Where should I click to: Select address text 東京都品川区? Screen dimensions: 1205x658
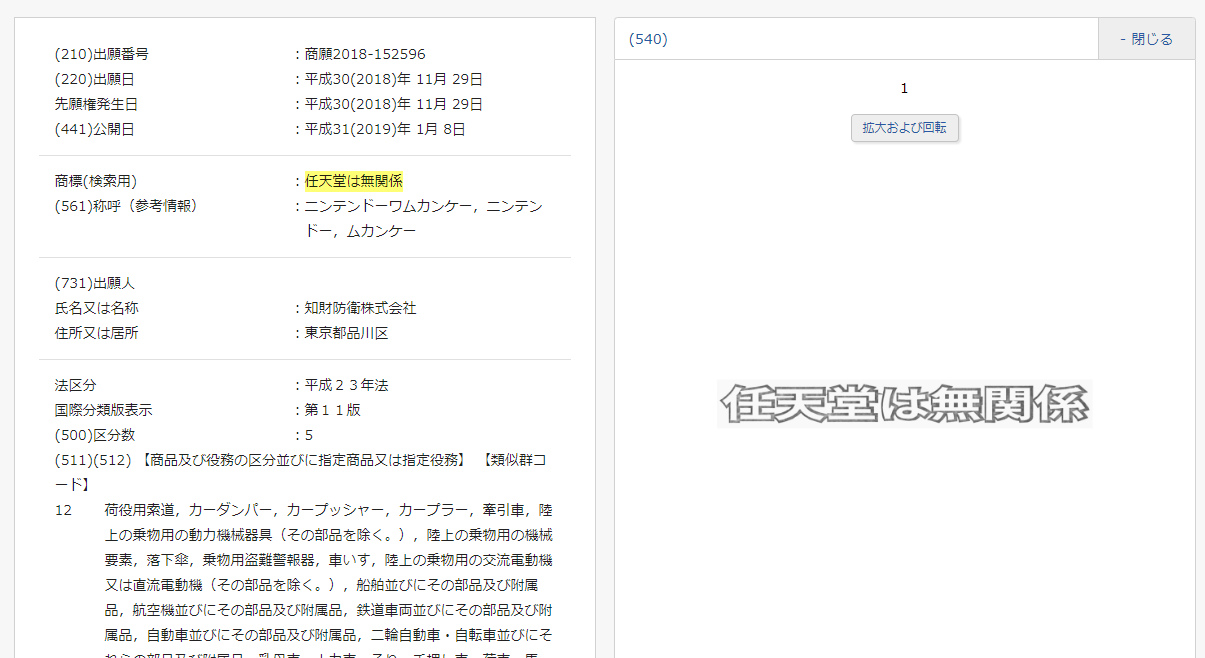pyautogui.click(x=347, y=333)
